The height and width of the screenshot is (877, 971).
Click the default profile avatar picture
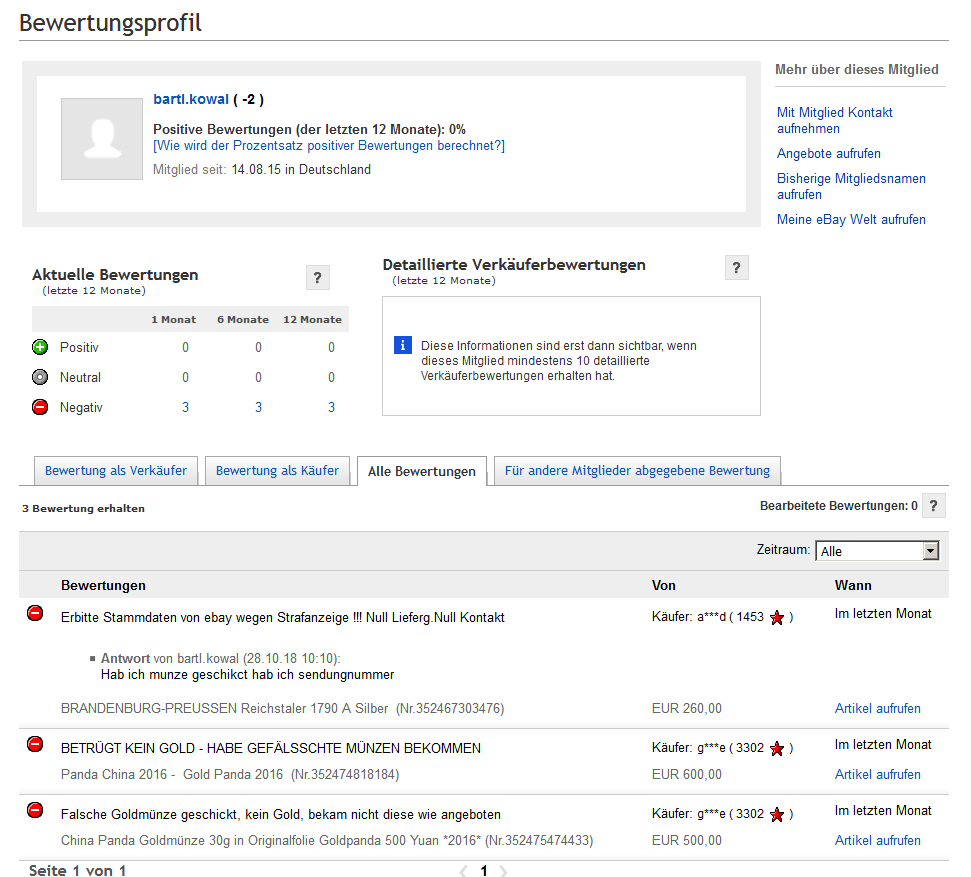pos(102,139)
